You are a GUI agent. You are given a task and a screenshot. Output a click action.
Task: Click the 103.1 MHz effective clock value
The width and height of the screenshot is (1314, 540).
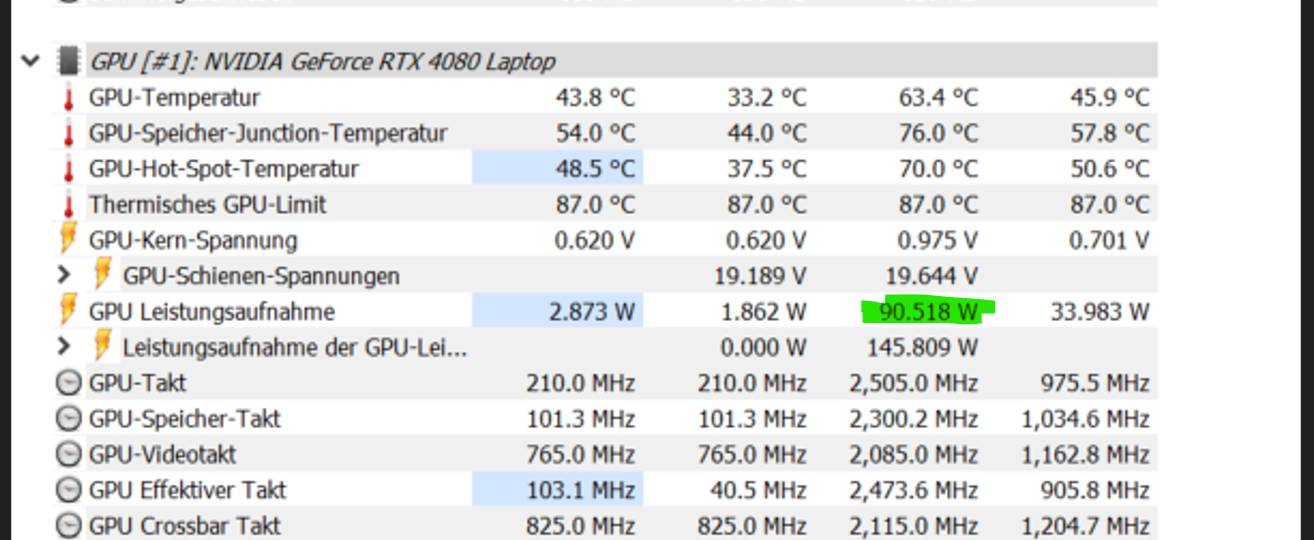582,490
